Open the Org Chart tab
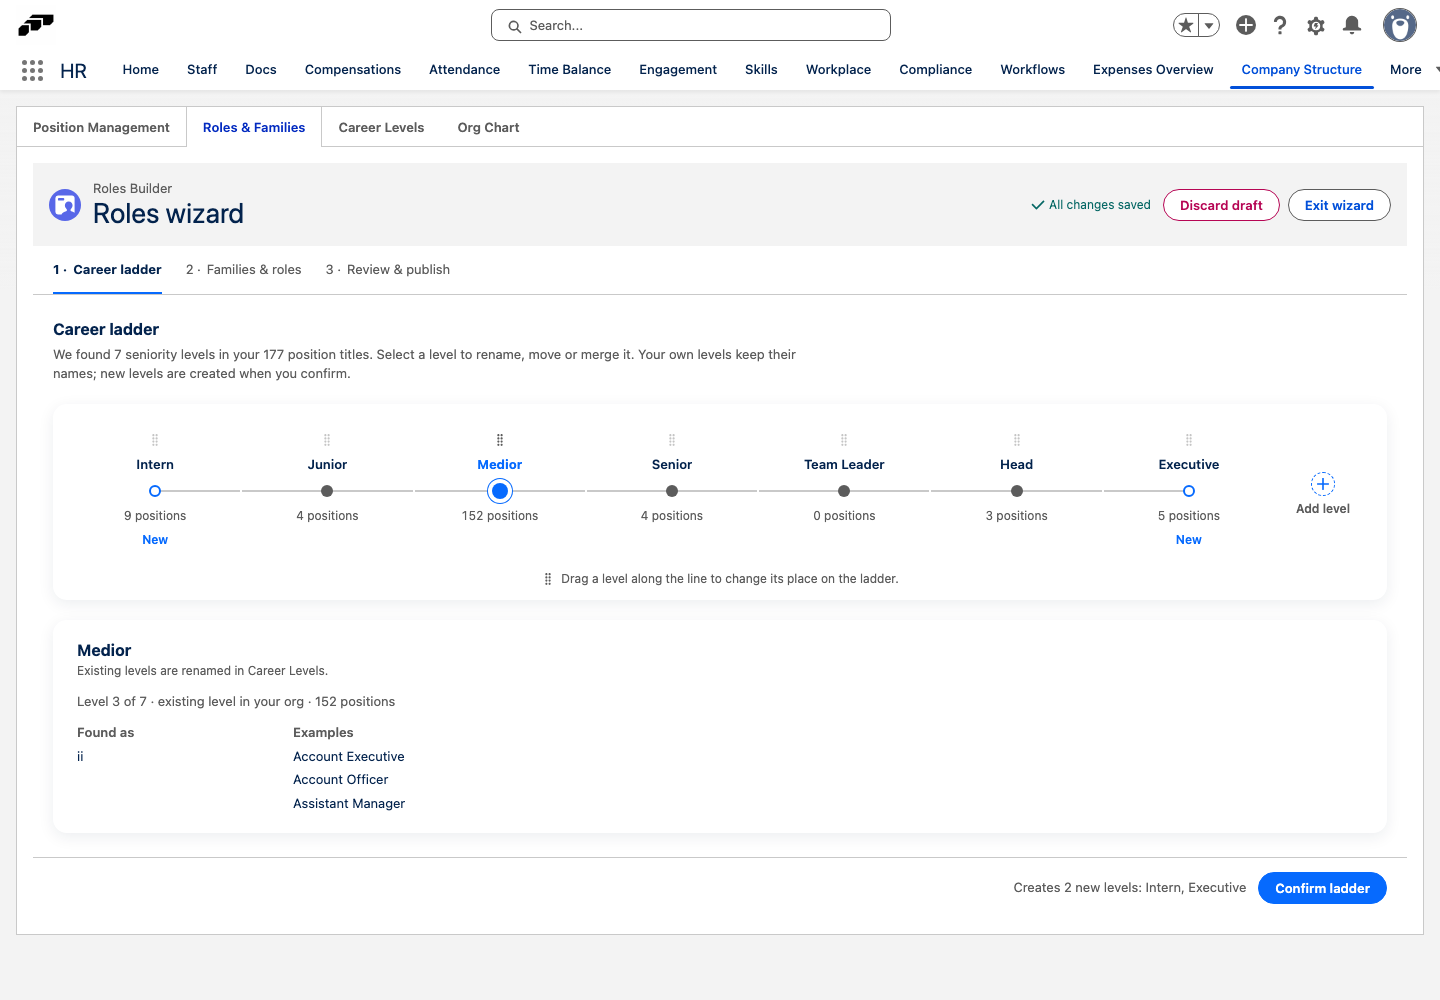Viewport: 1440px width, 1000px height. coord(488,128)
